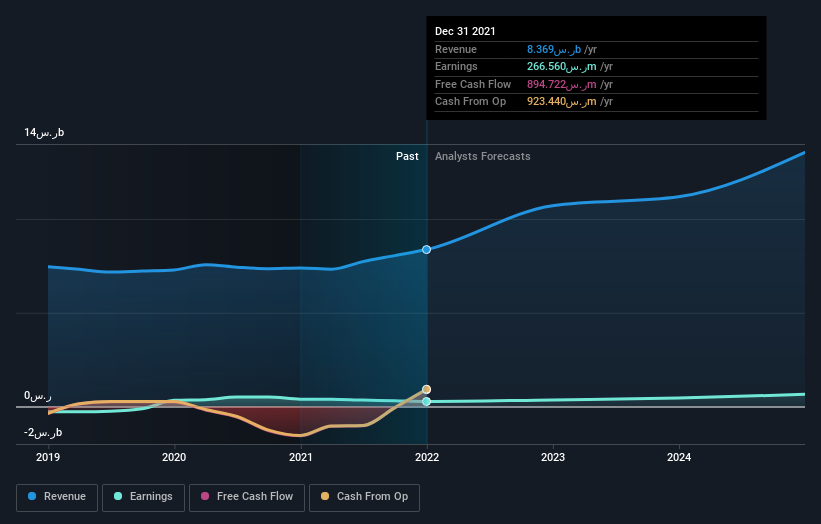The image size is (821, 524).
Task: Click the 14 y-axis top label
Action: [44, 132]
